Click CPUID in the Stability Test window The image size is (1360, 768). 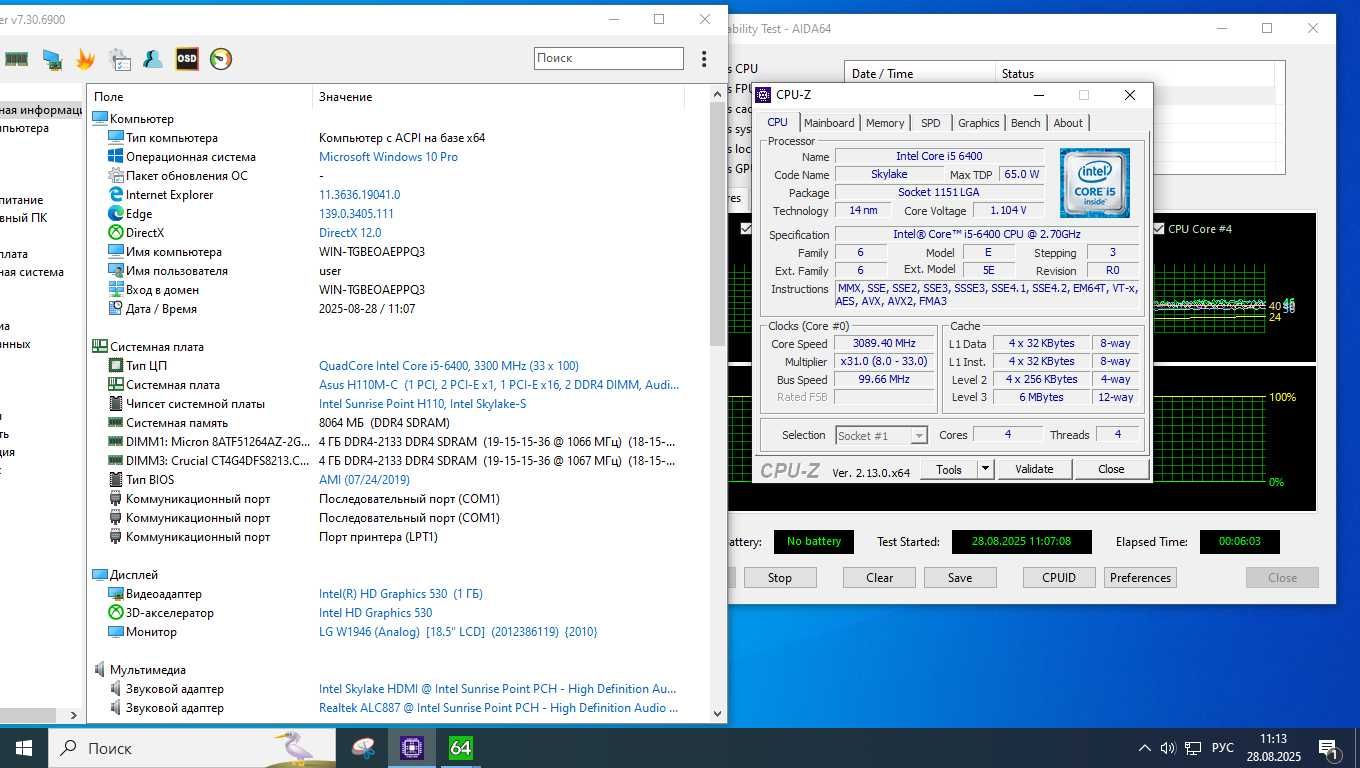[1059, 578]
